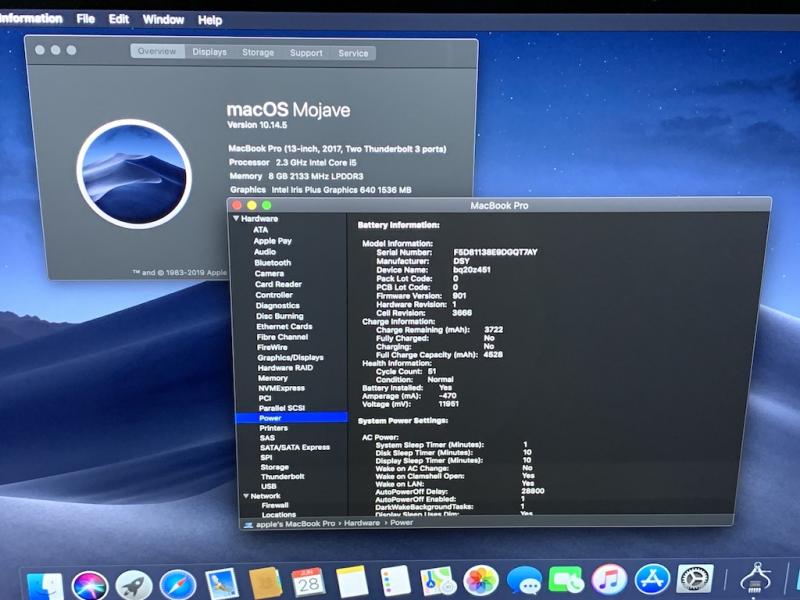Launch Siri from the Dock
The height and width of the screenshot is (600, 800).
90,585
